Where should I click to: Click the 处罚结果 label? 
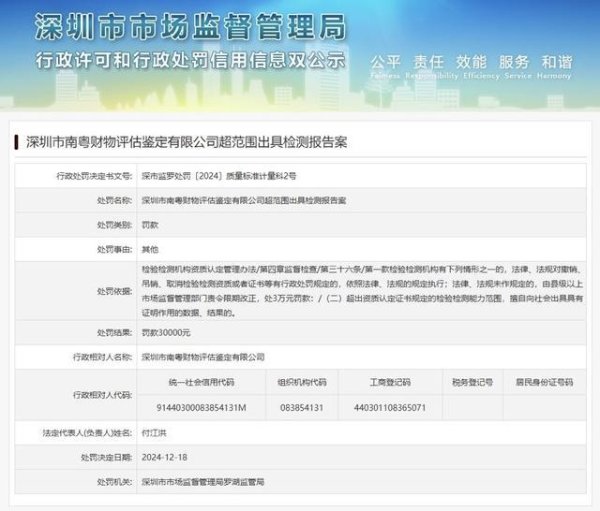[114, 333]
